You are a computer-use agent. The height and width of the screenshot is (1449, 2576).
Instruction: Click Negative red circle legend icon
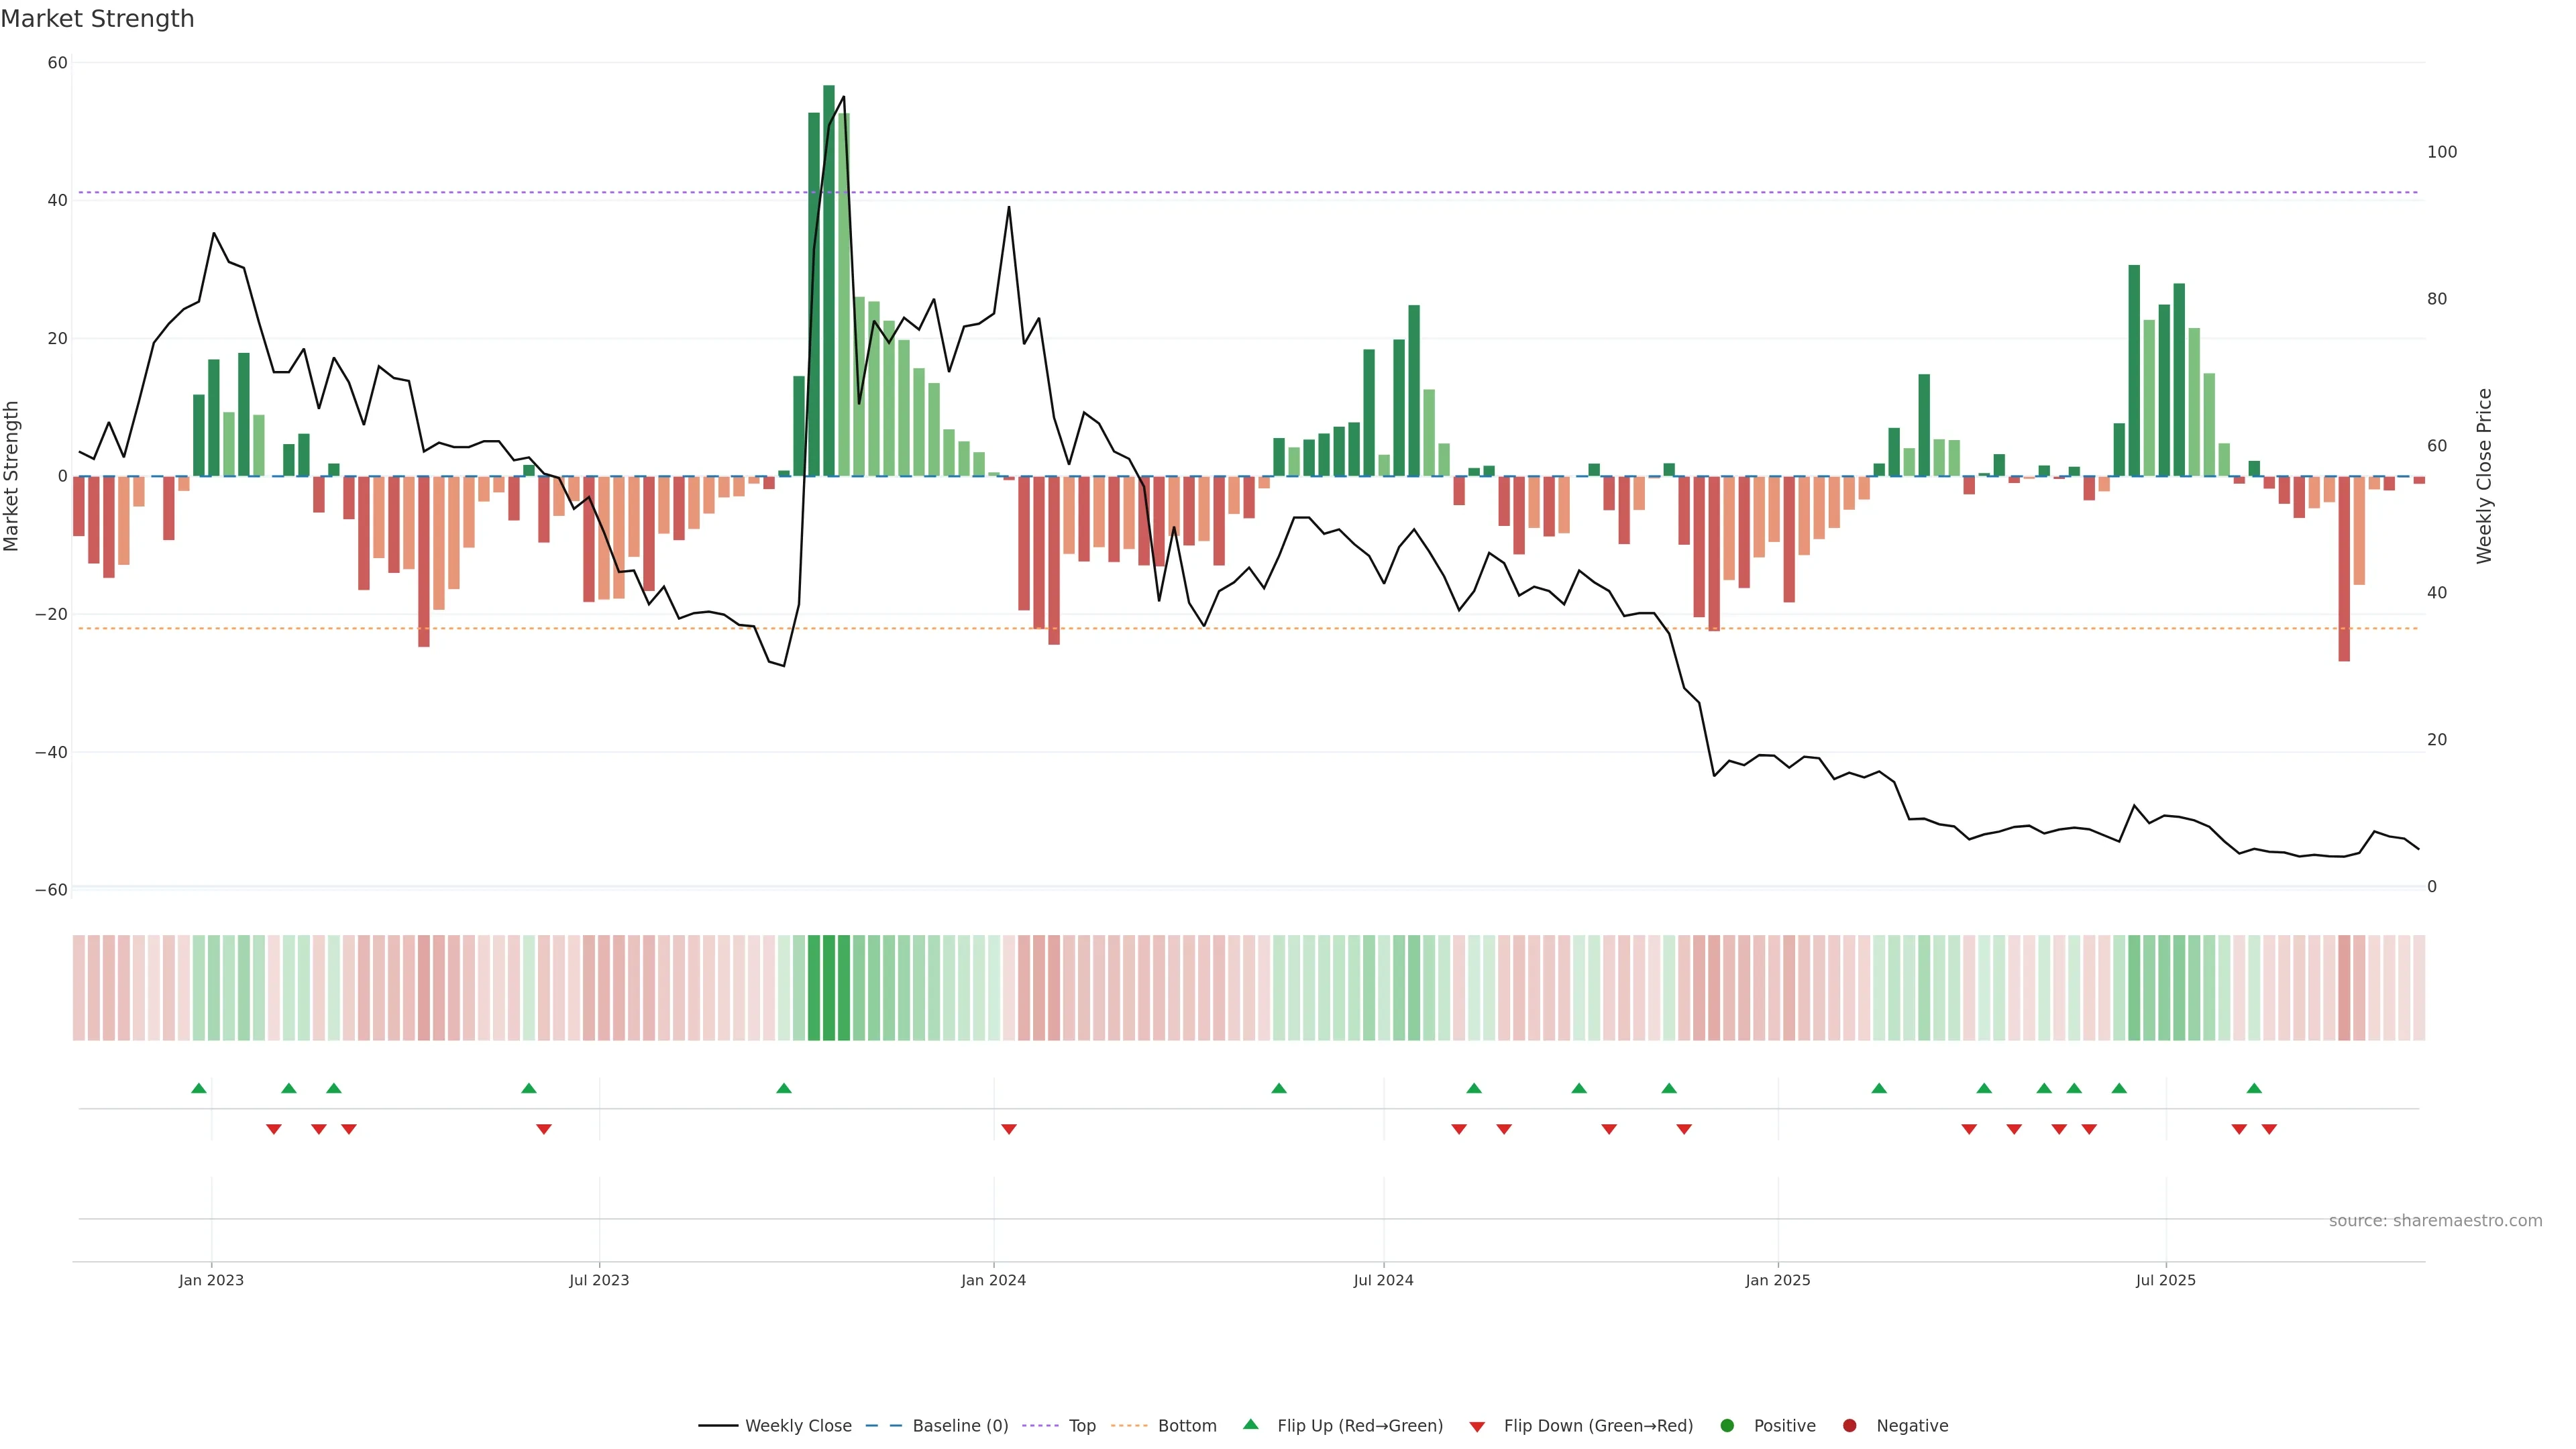click(x=1849, y=1426)
